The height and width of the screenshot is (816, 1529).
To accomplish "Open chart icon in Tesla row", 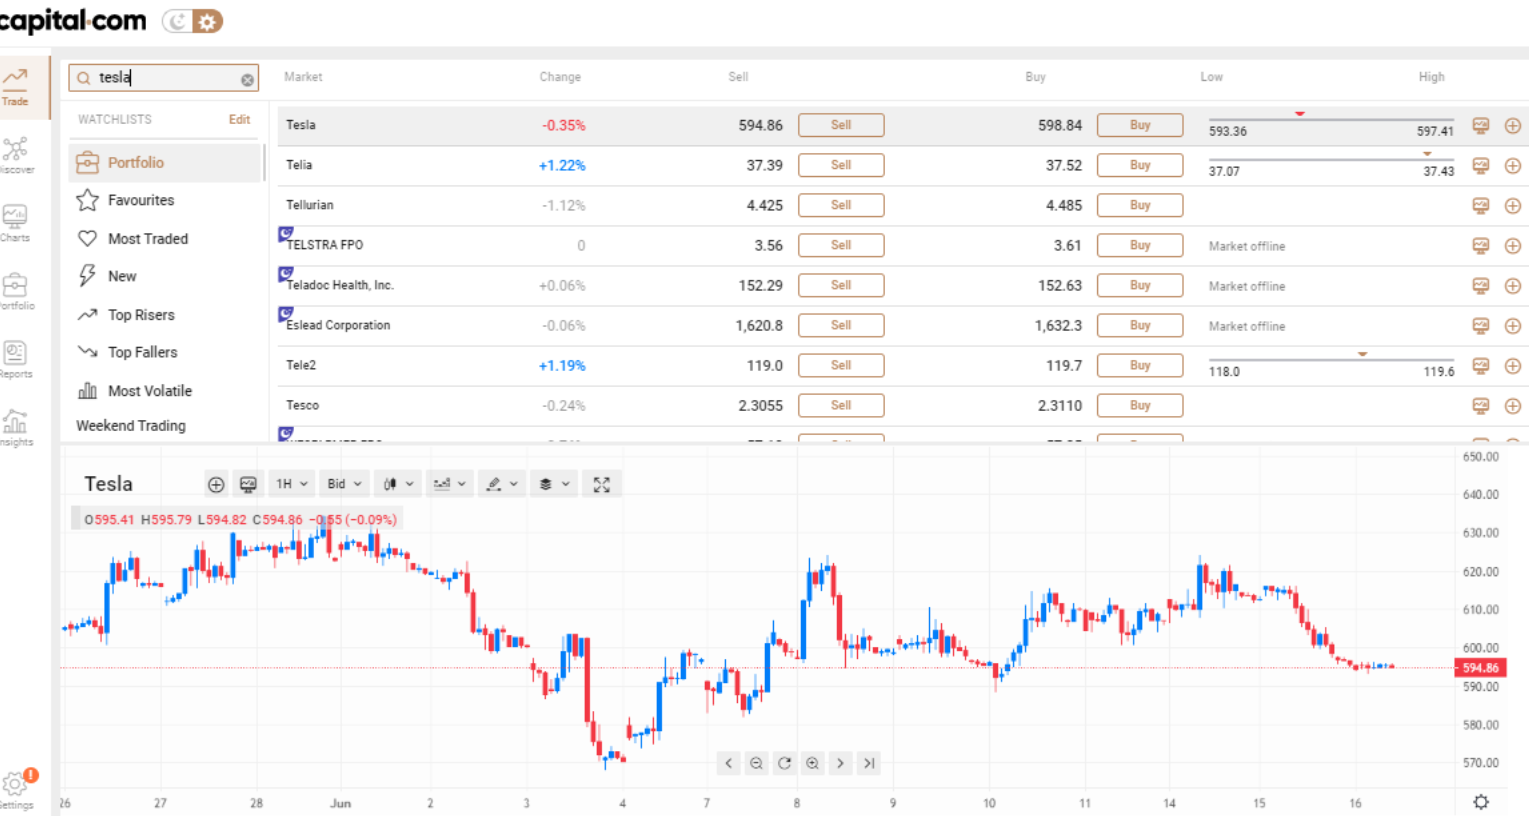I will tap(1481, 125).
